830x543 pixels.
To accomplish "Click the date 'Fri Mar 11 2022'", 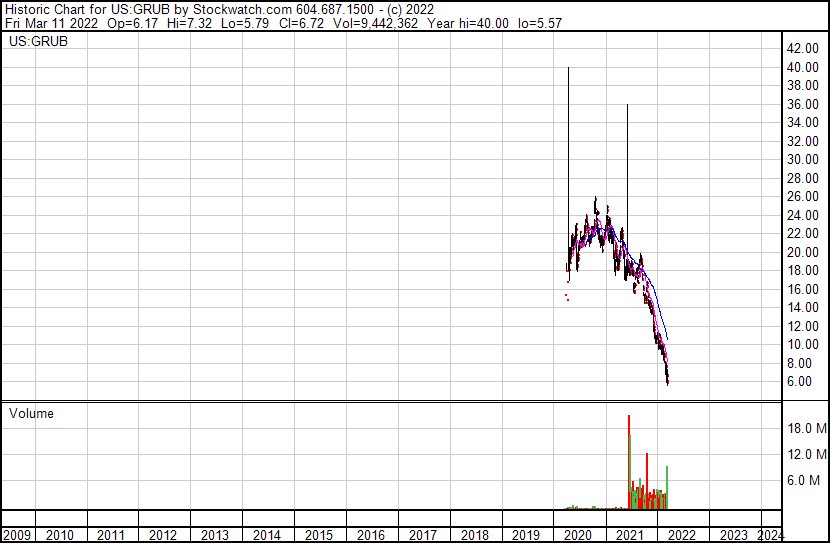I will click(51, 23).
